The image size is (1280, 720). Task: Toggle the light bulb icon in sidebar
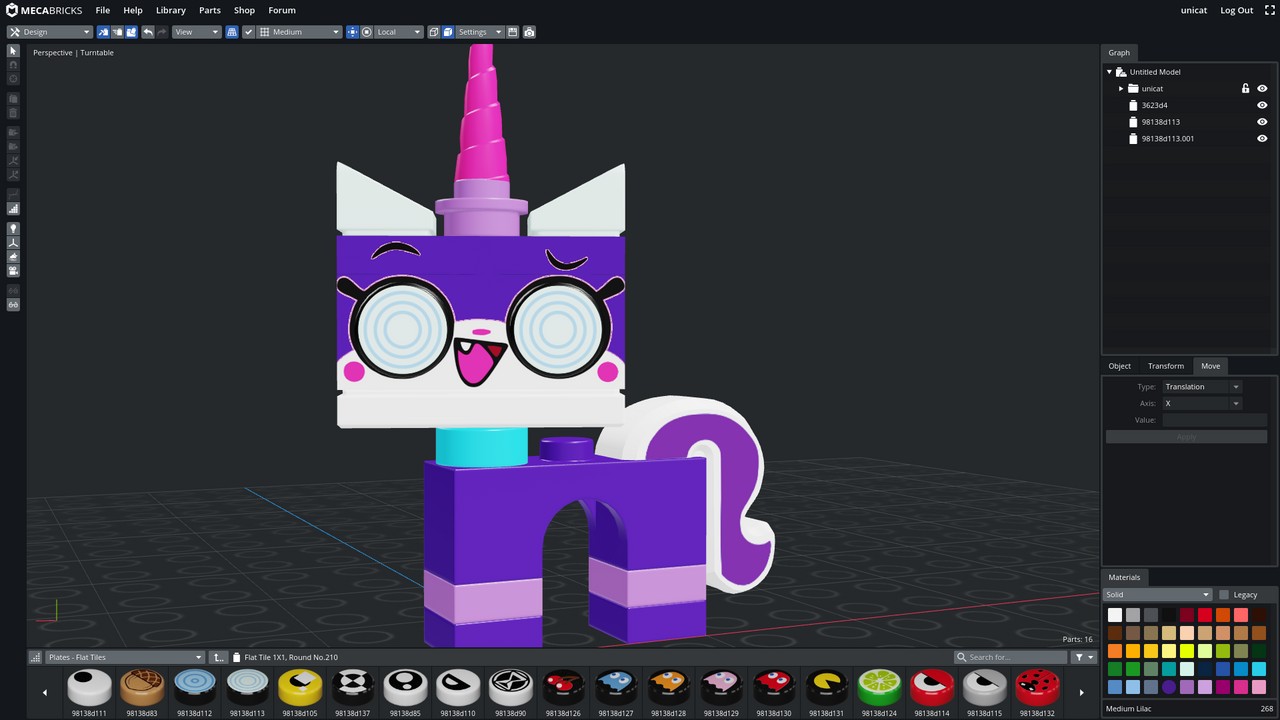click(13, 229)
